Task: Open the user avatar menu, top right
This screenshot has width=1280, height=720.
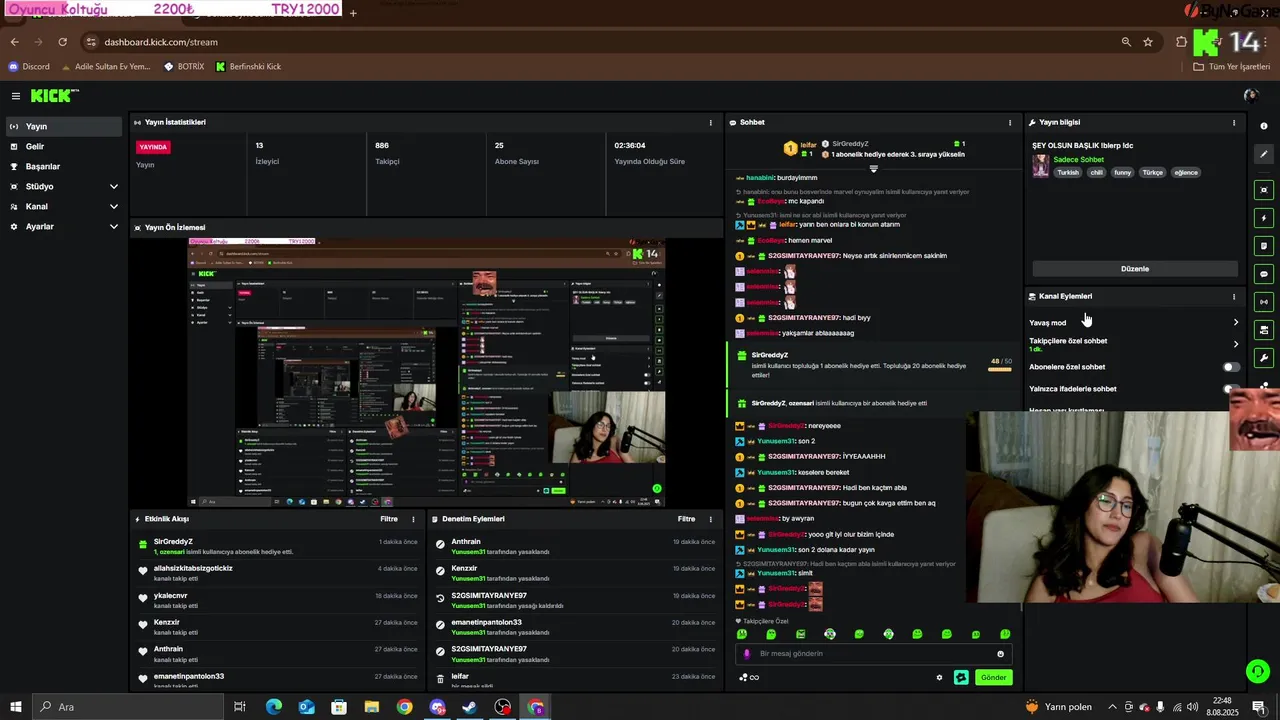Action: click(x=1250, y=96)
